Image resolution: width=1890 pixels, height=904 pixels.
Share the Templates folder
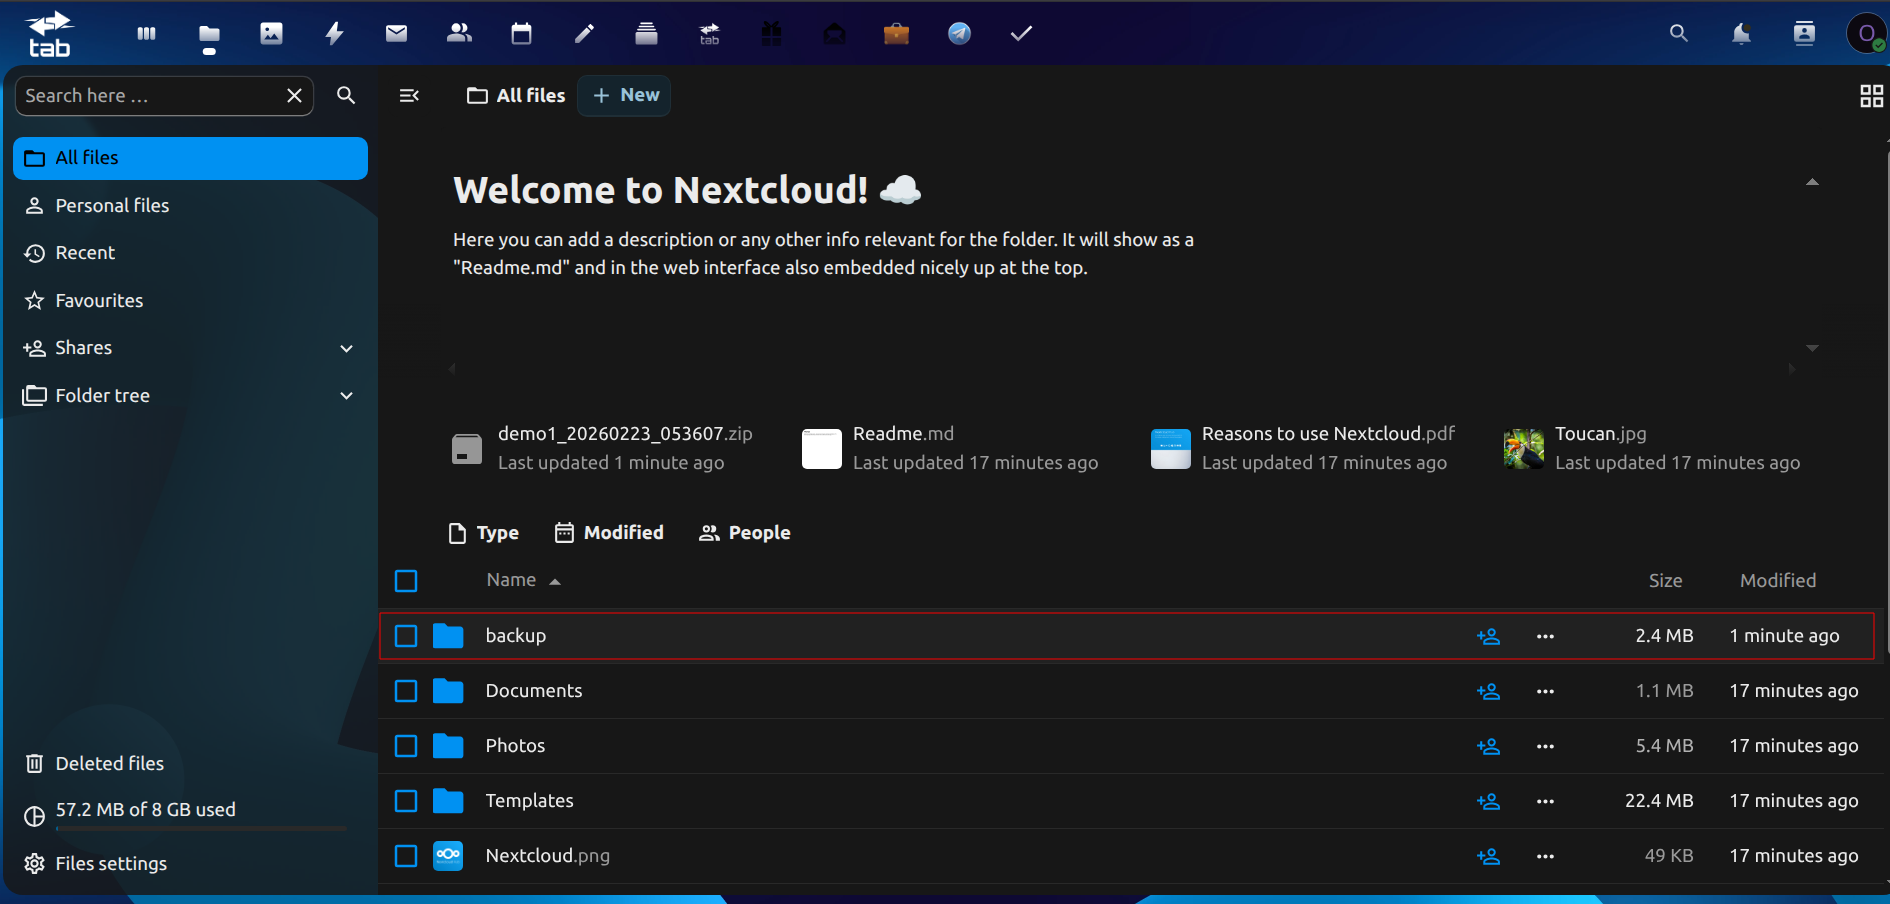(x=1488, y=801)
